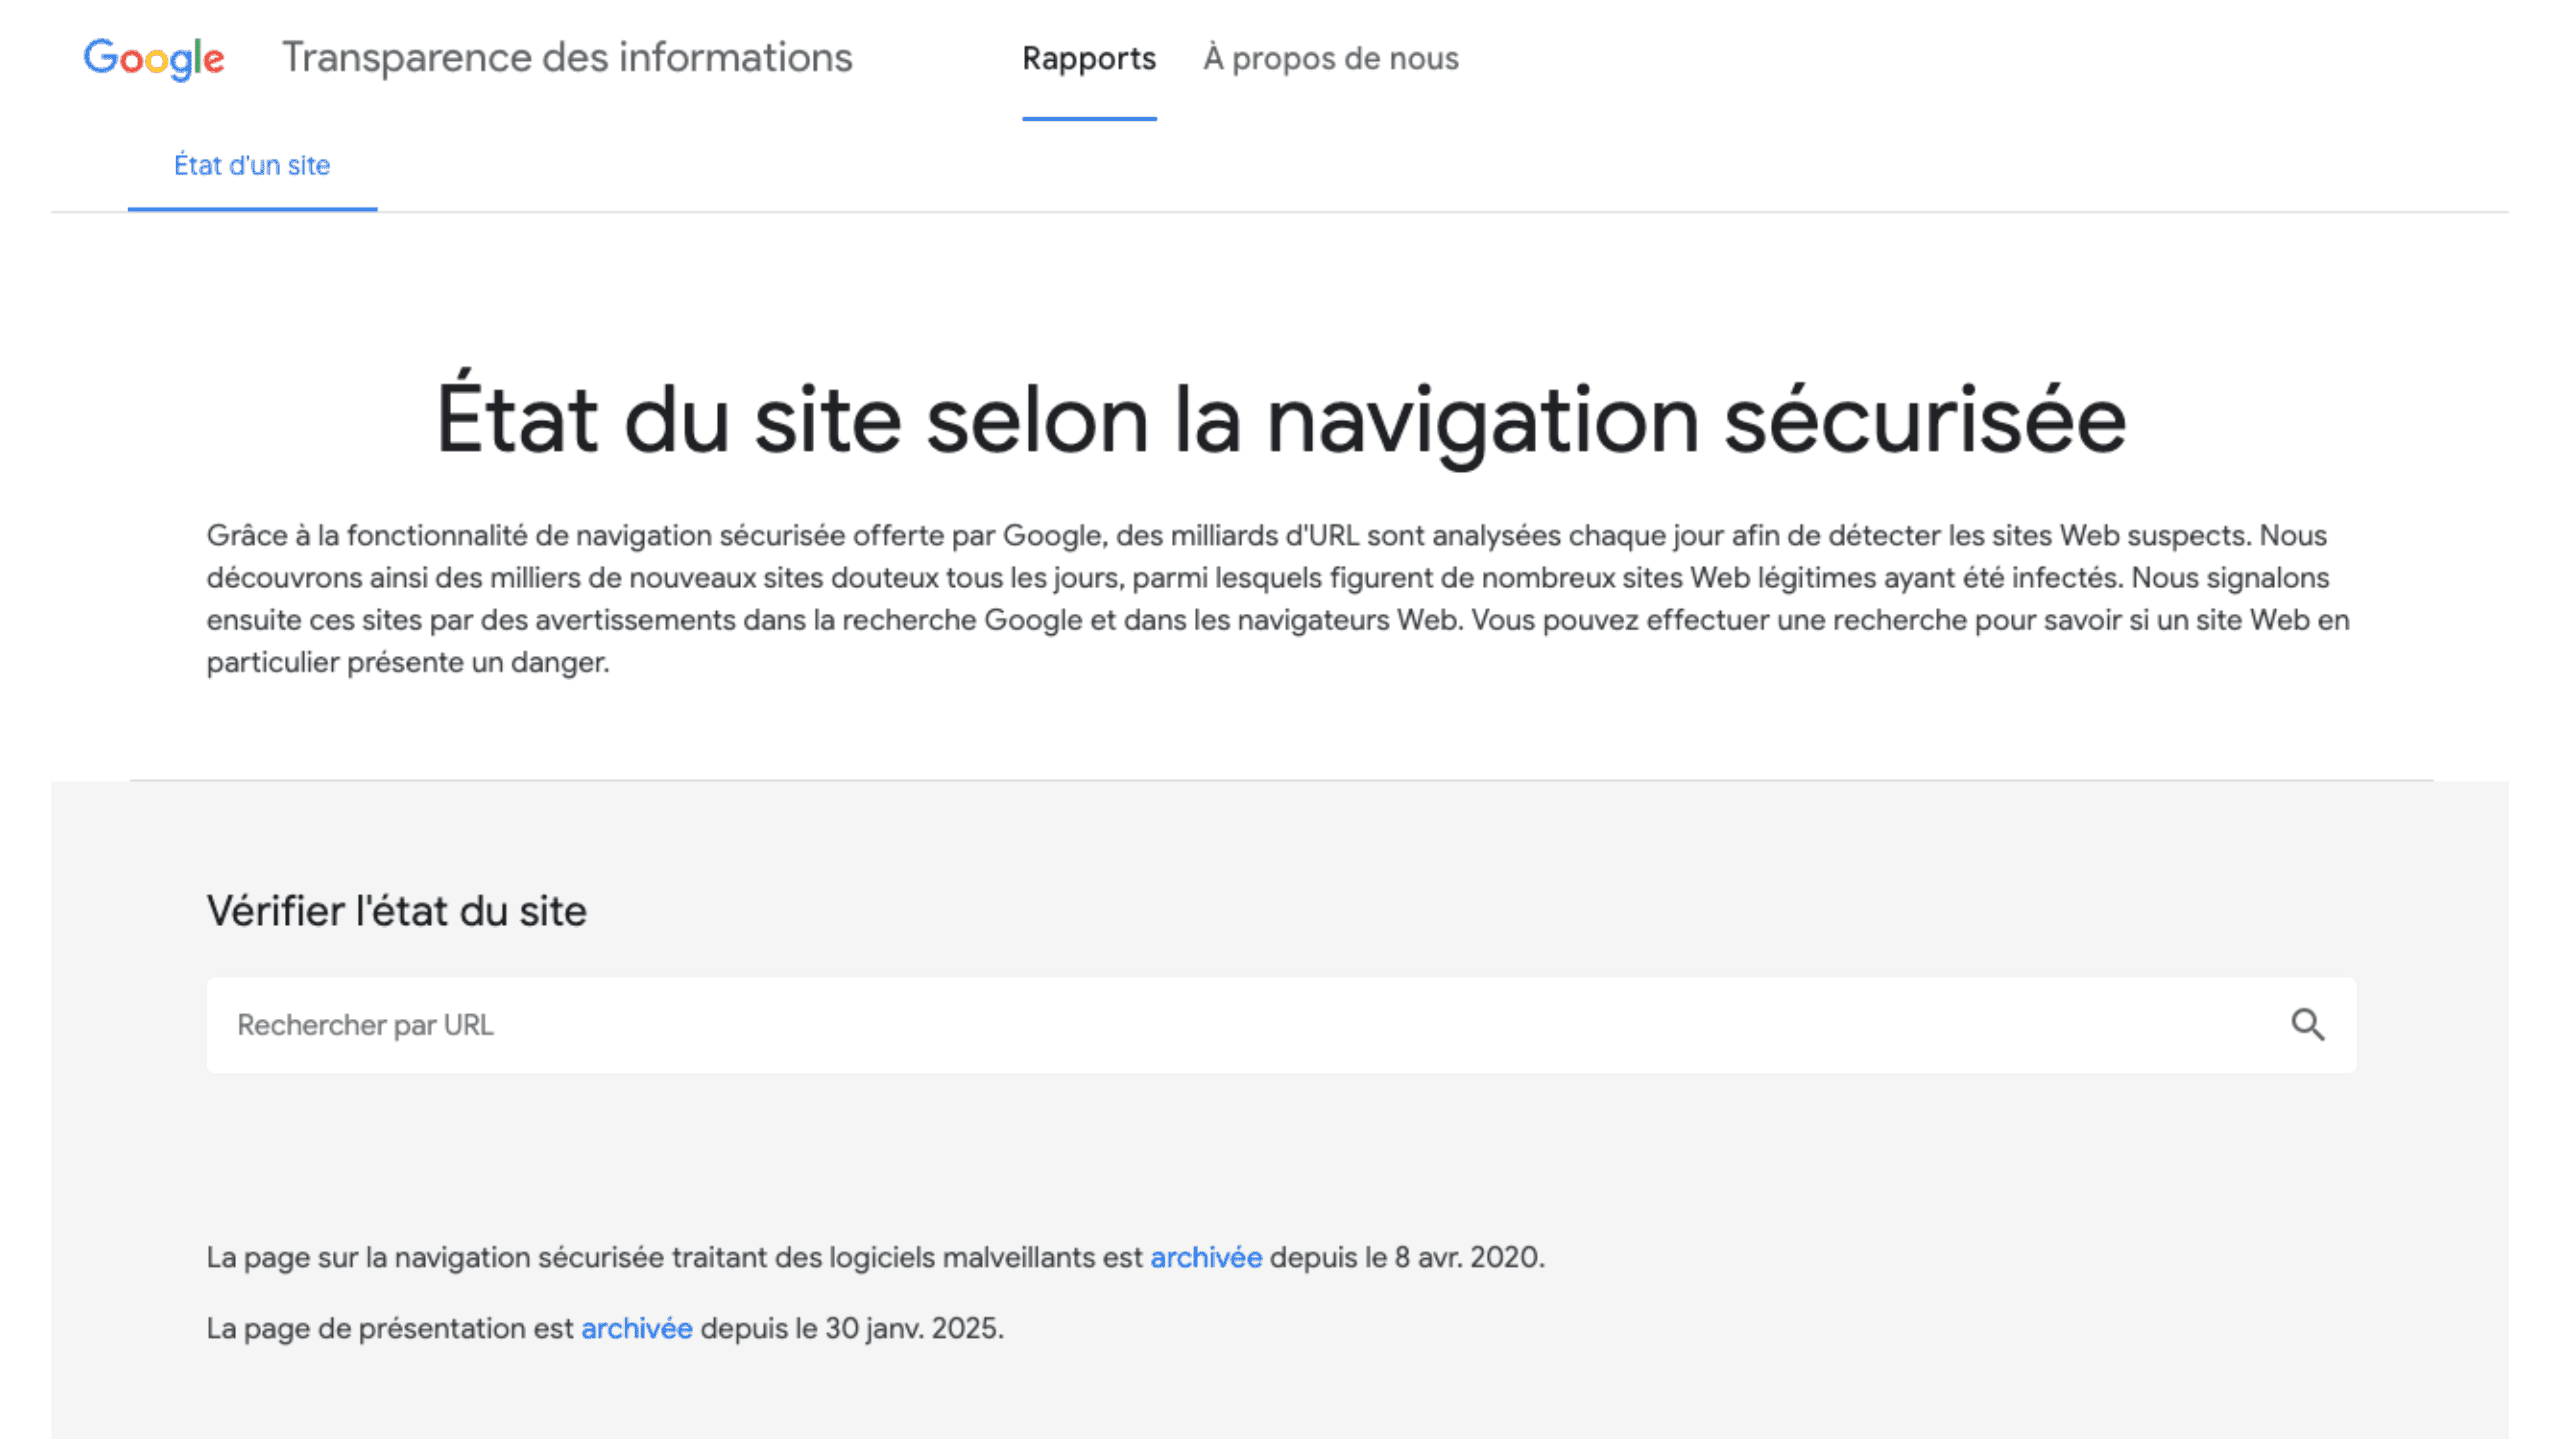Activate search using the magnifier icon
This screenshot has height=1439, width=2559.
[2308, 1024]
